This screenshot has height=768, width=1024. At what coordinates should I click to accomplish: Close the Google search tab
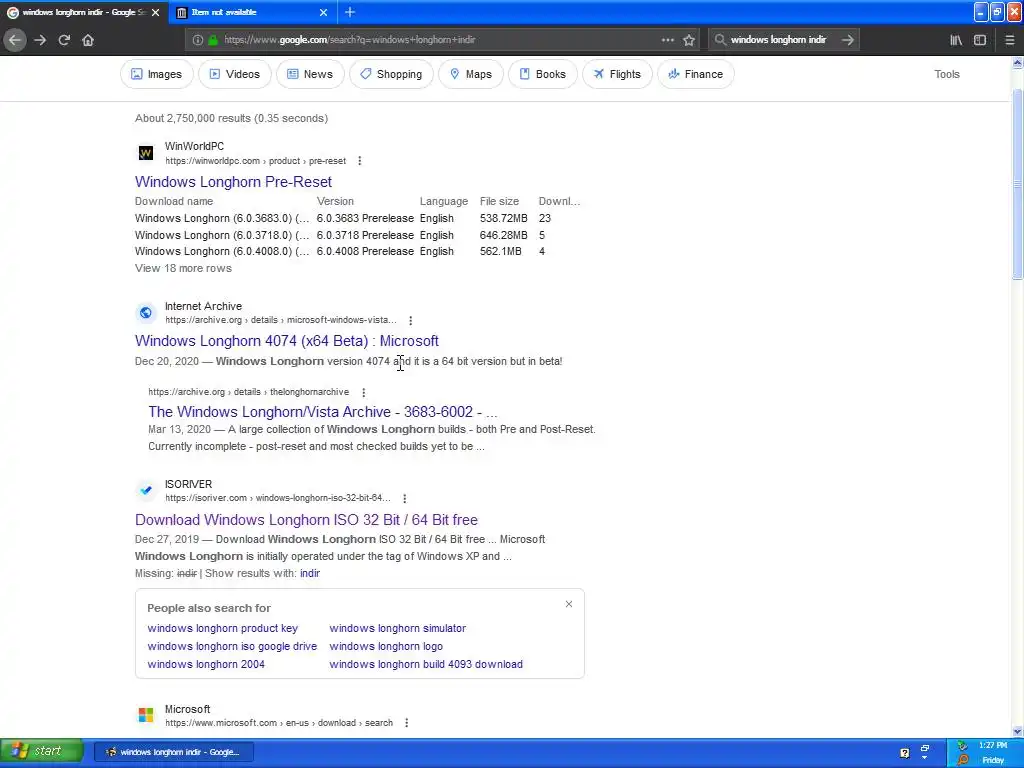(155, 12)
